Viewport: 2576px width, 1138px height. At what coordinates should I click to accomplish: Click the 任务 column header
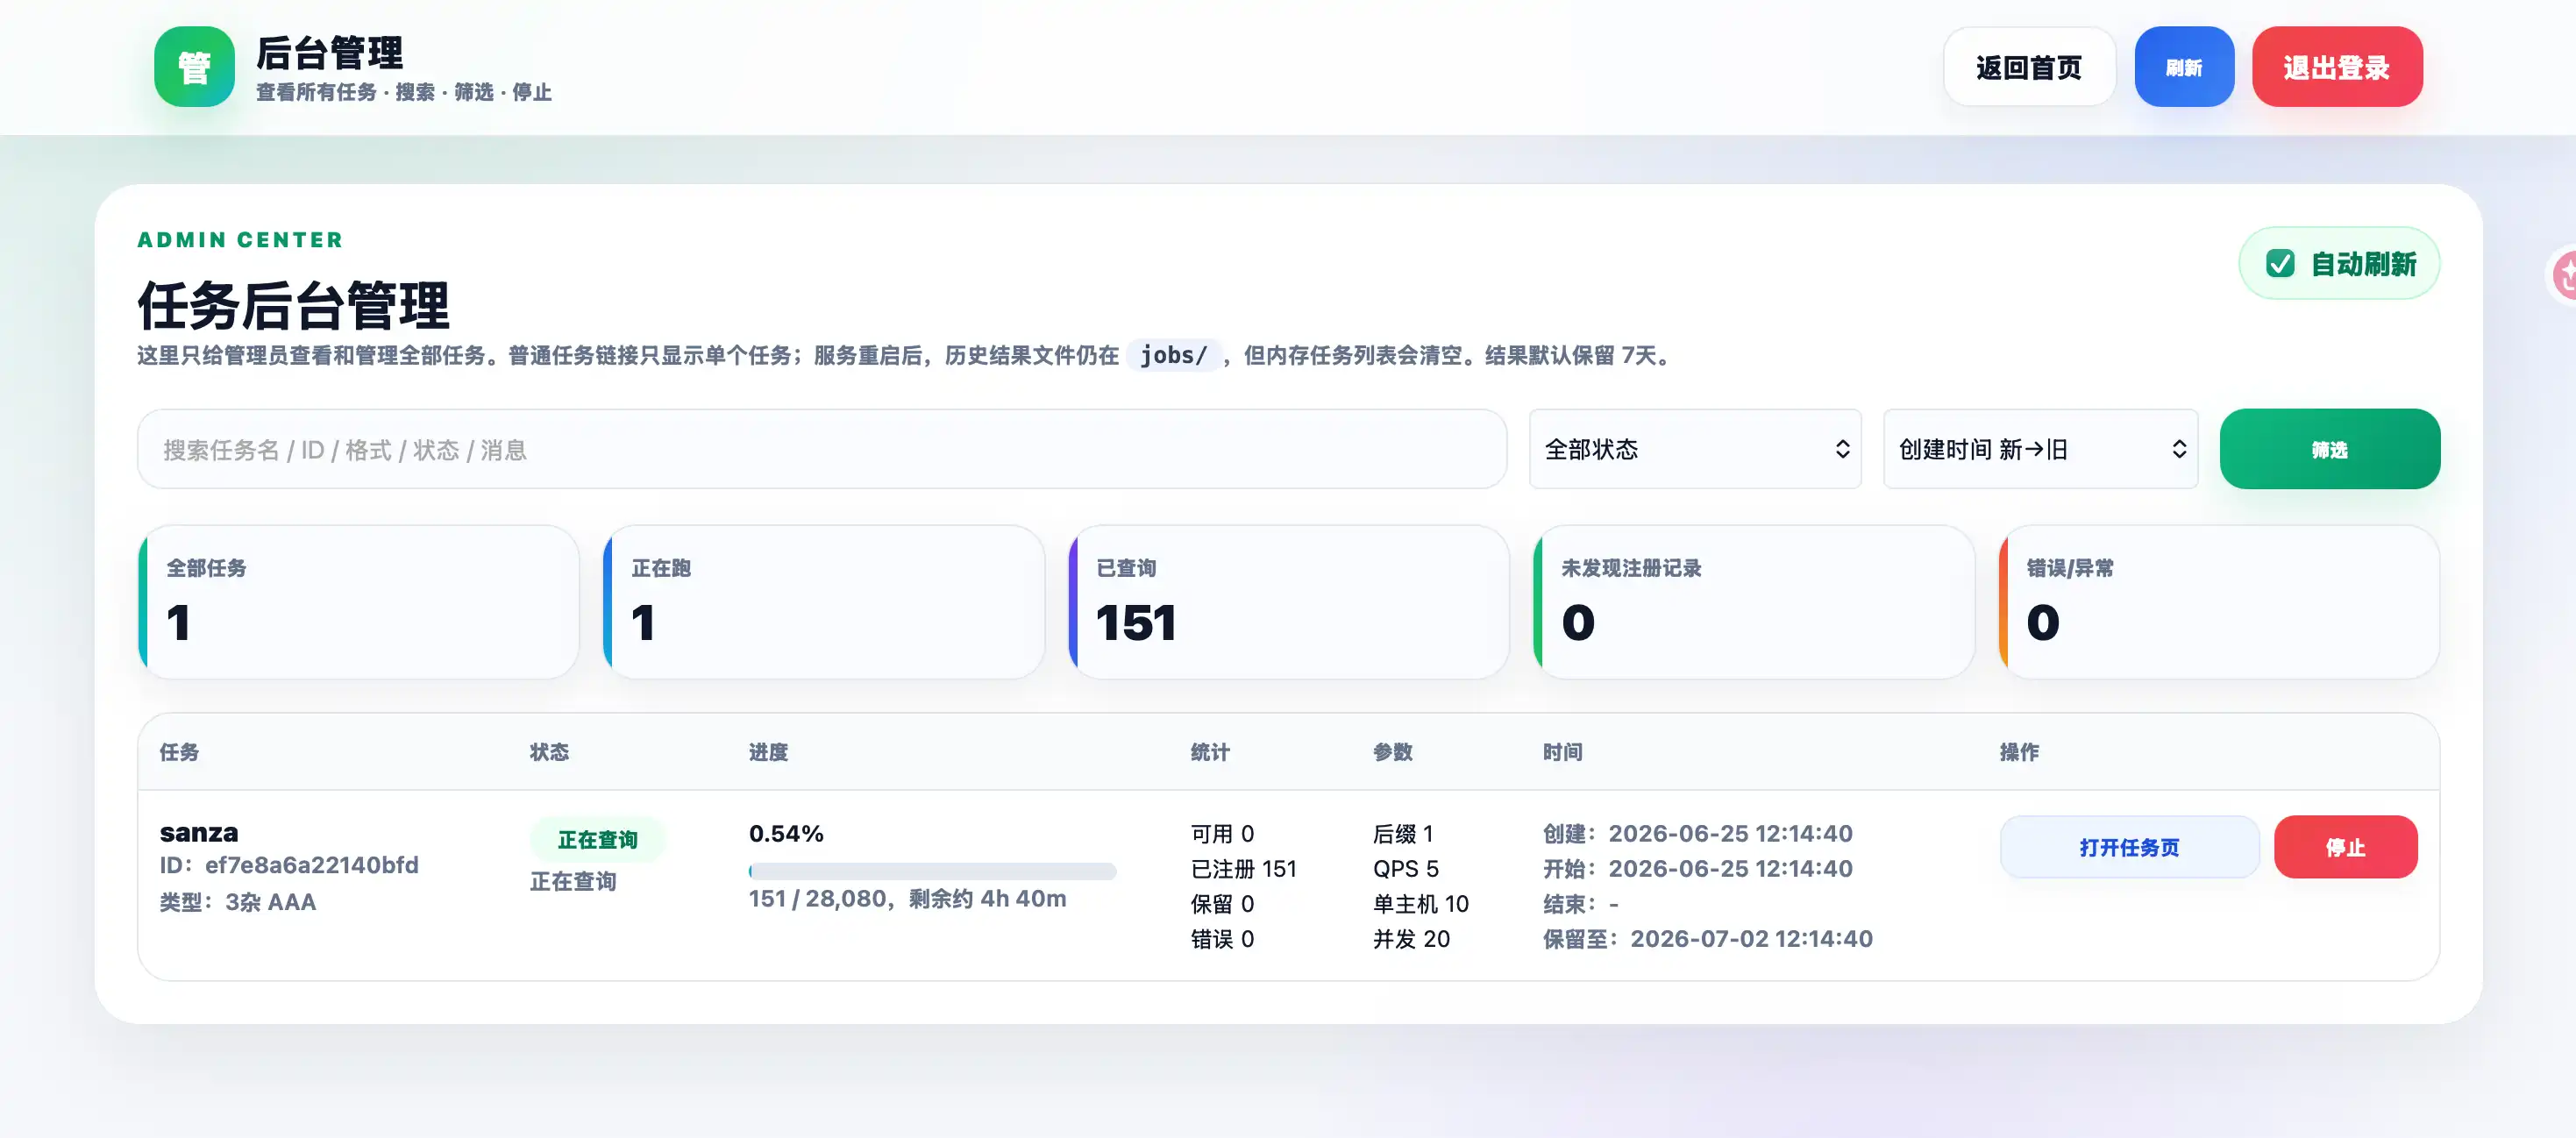click(179, 752)
